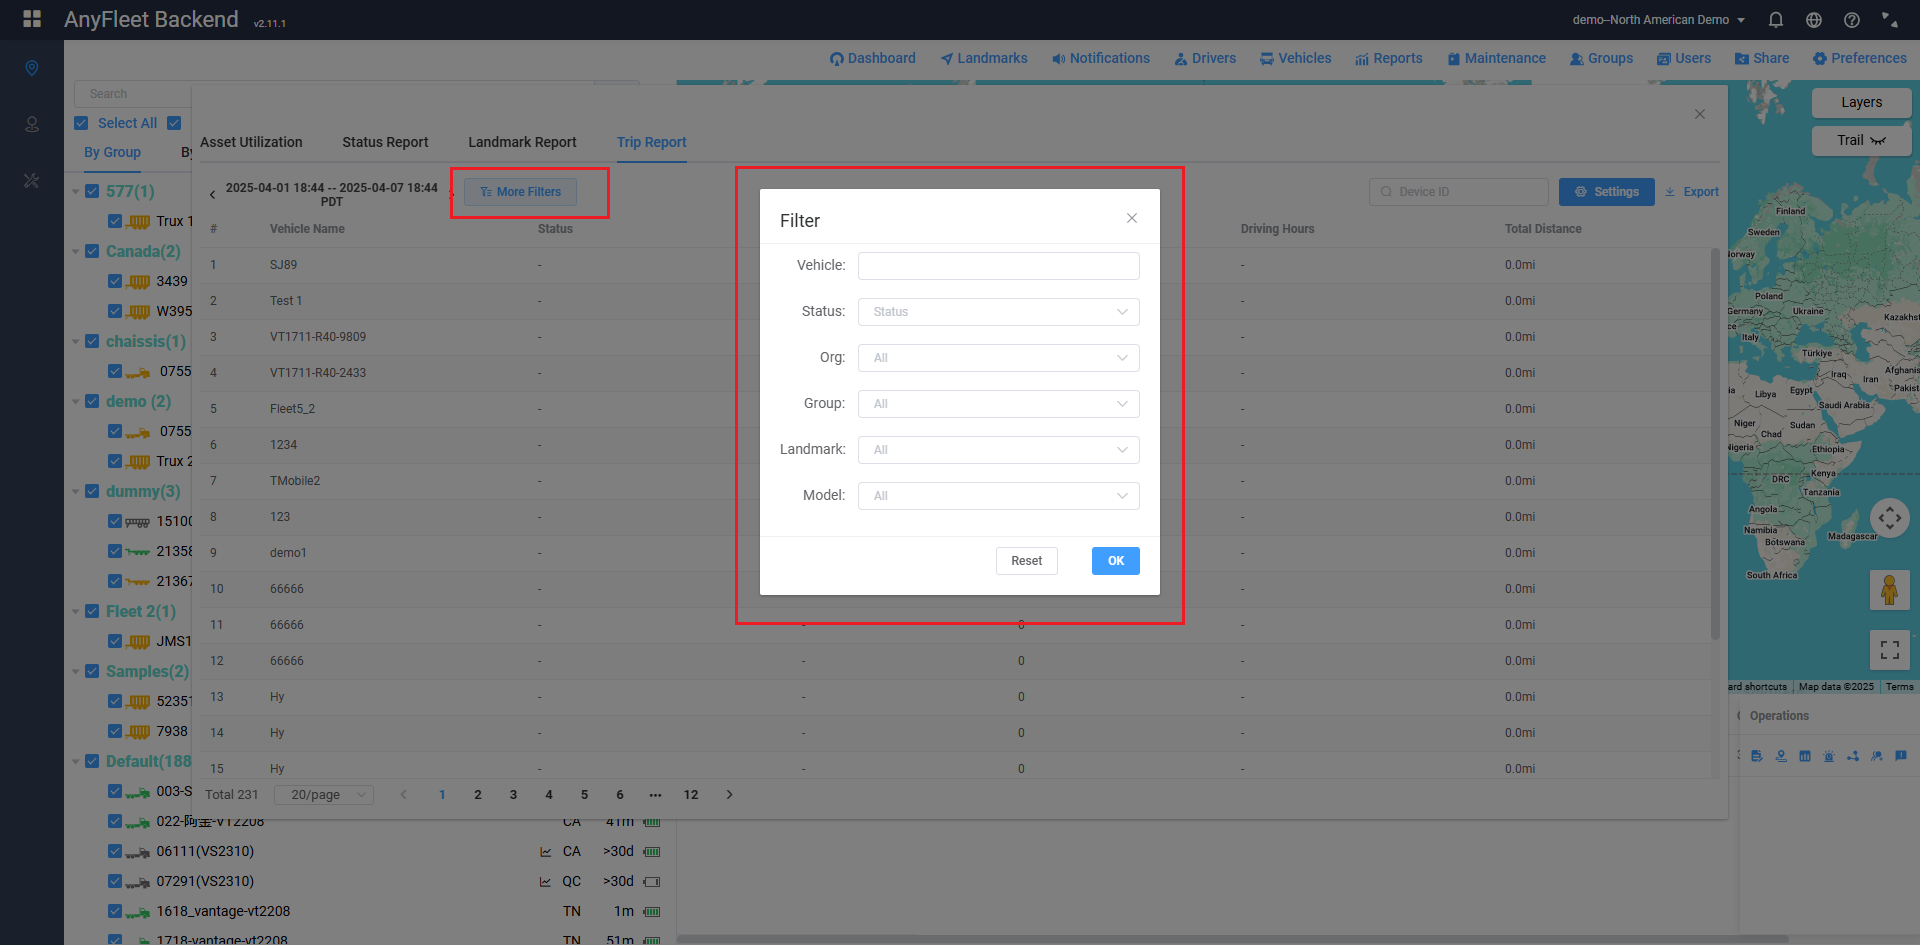This screenshot has height=945, width=1920.
Task: Open the 20/page pagination dropdown
Action: tap(326, 795)
